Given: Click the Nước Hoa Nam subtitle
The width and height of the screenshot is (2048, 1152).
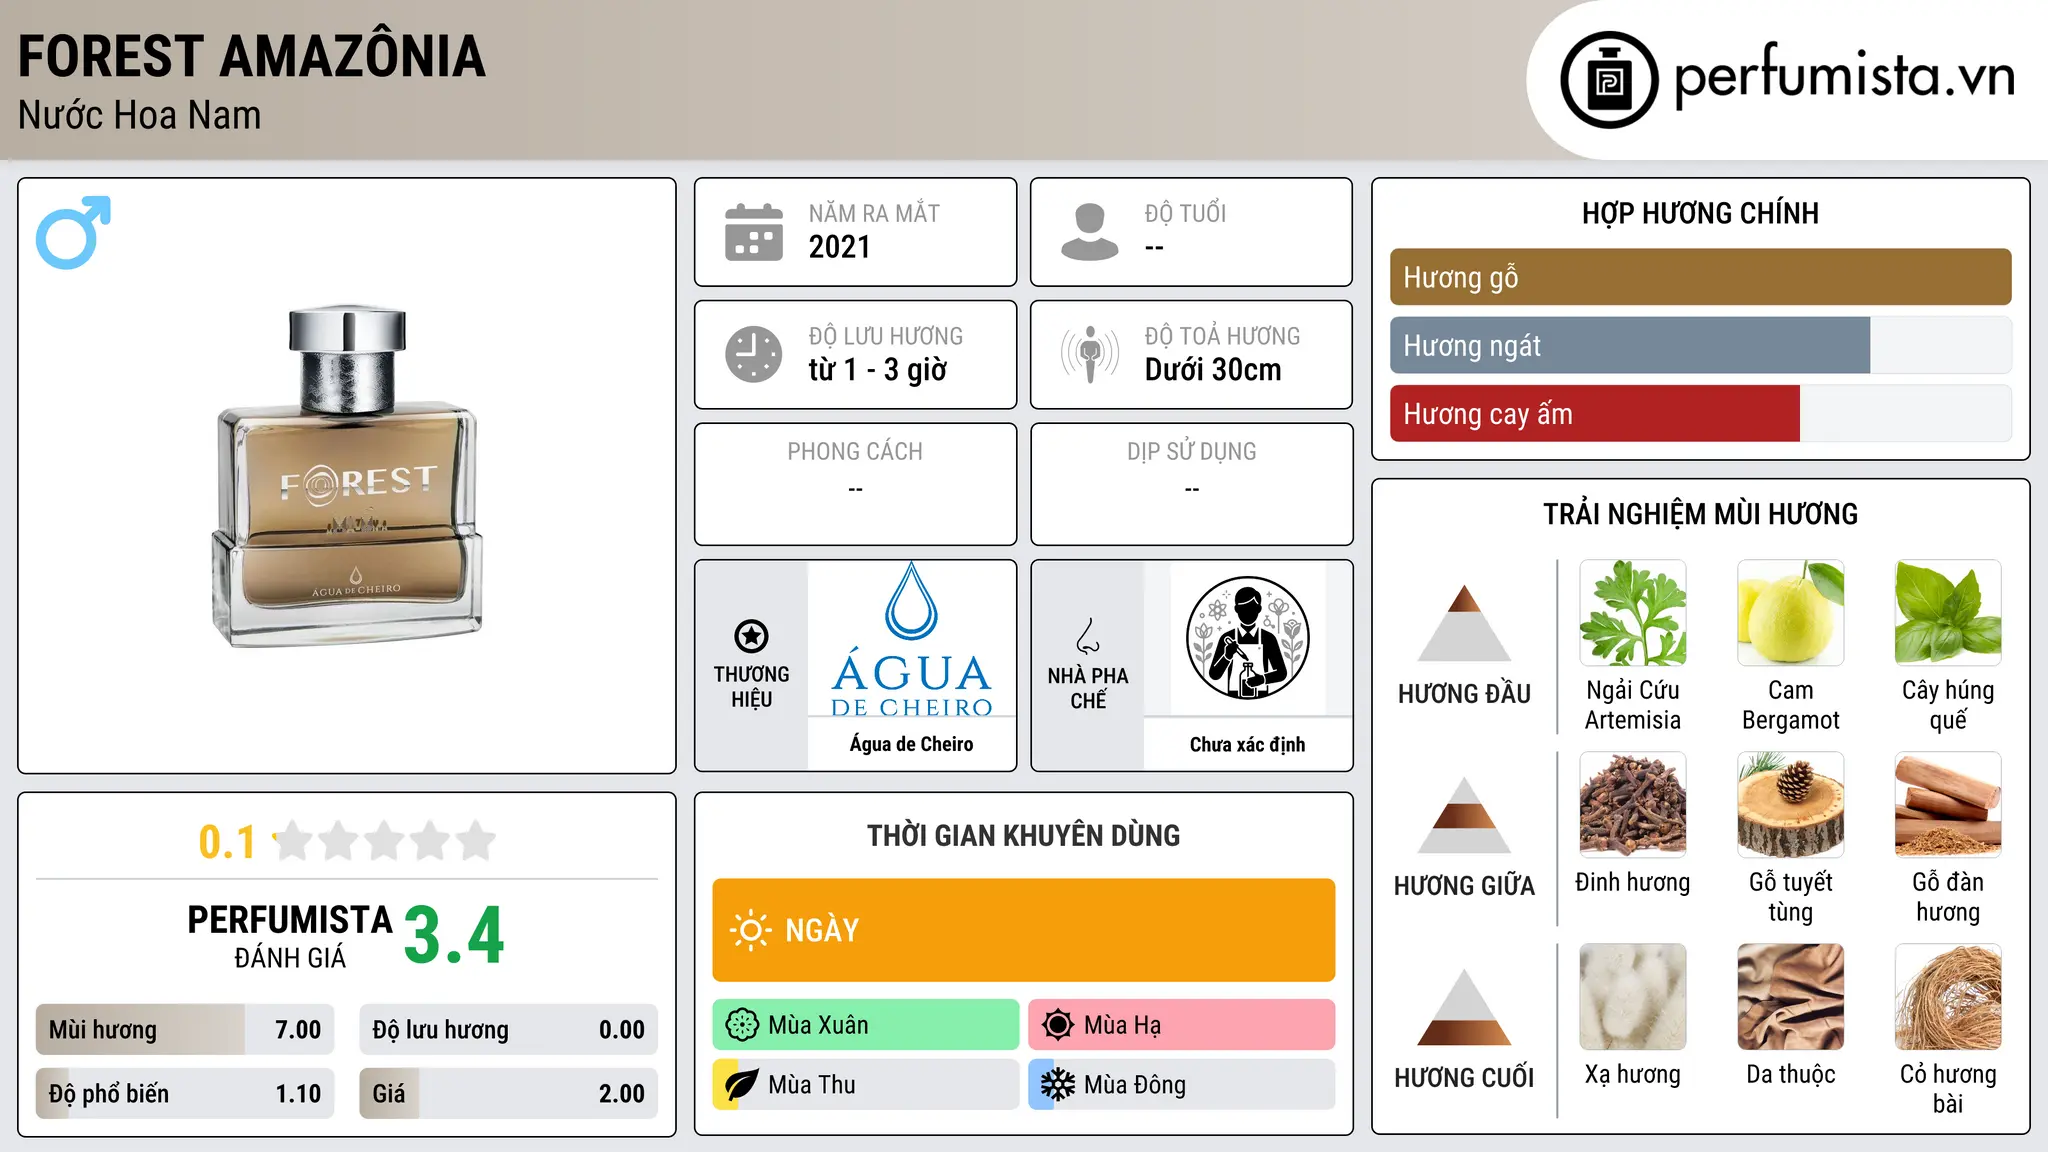Looking at the screenshot, I should coord(140,116).
